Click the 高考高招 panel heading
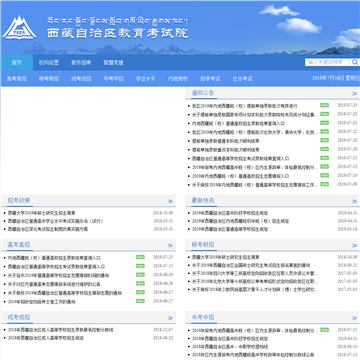360x360 pixels. (x=19, y=245)
